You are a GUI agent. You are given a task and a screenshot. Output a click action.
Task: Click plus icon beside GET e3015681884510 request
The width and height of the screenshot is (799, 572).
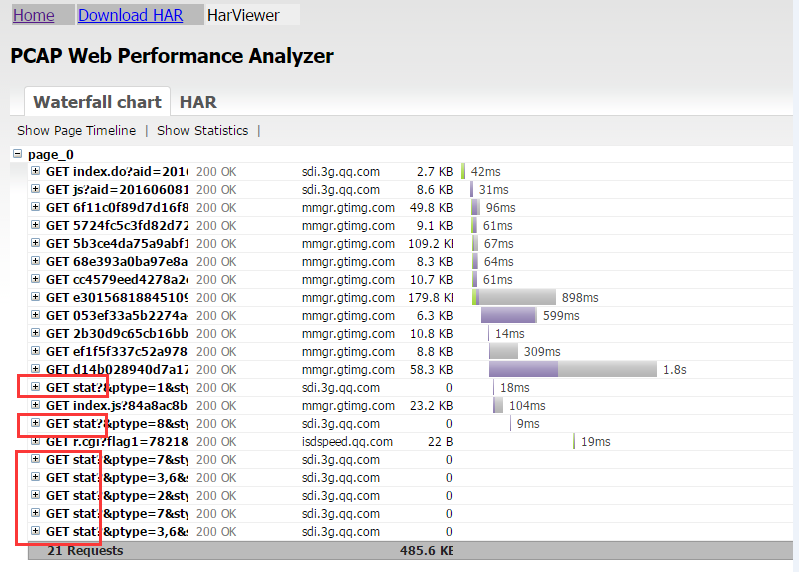point(36,297)
